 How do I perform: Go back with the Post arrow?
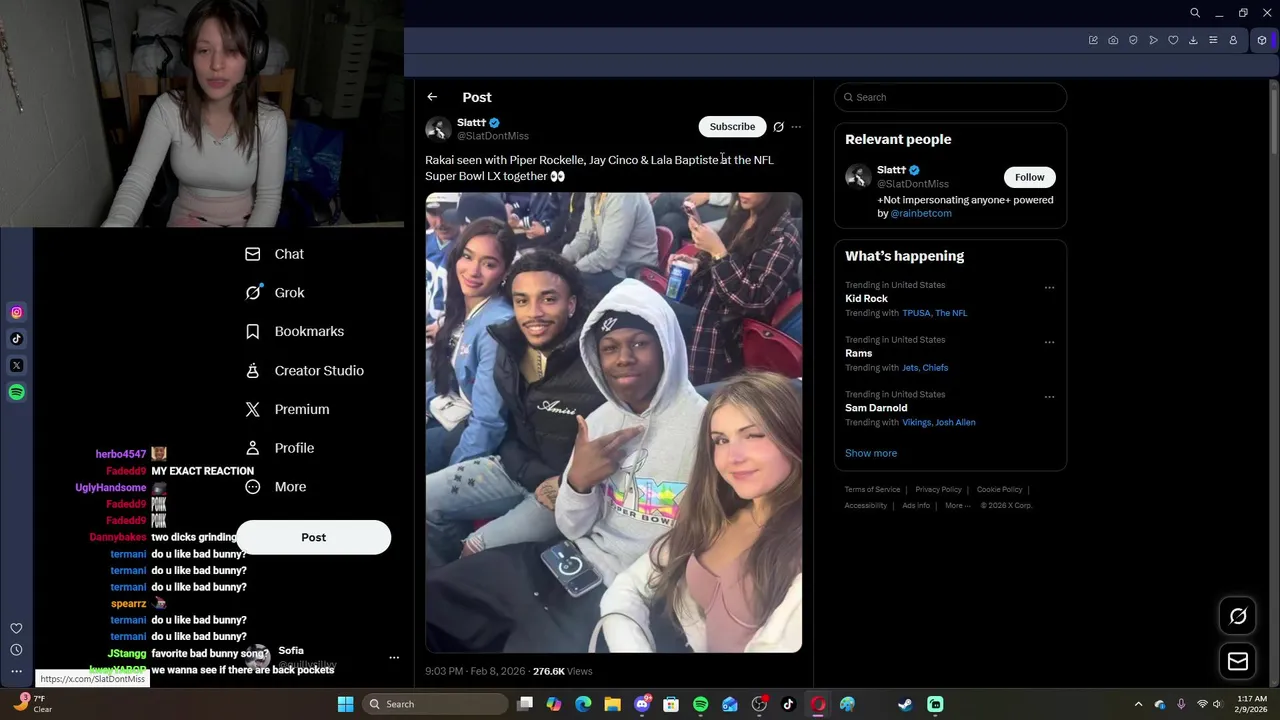coord(432,97)
